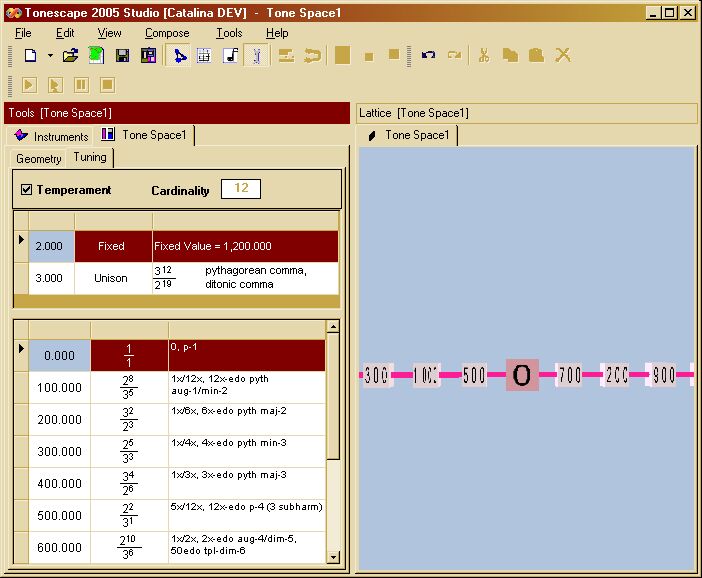
Task: Select the 500.000 cents row cell
Action: click(60, 516)
